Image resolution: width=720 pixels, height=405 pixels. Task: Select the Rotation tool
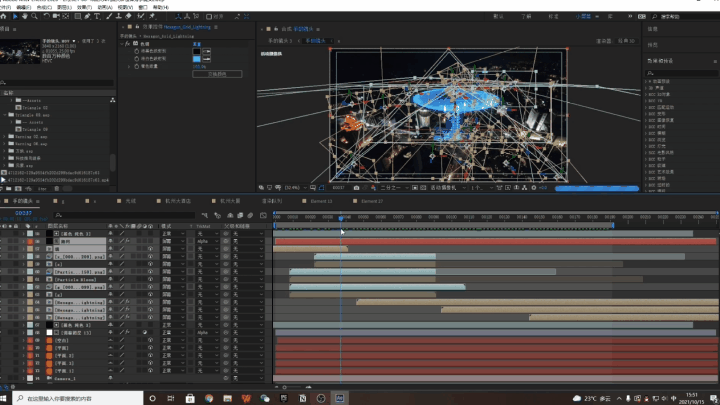click(46, 16)
